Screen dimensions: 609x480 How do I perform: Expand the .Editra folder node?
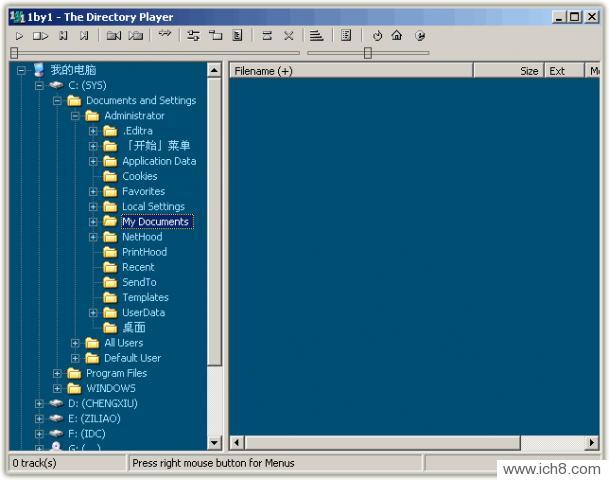pos(93,131)
